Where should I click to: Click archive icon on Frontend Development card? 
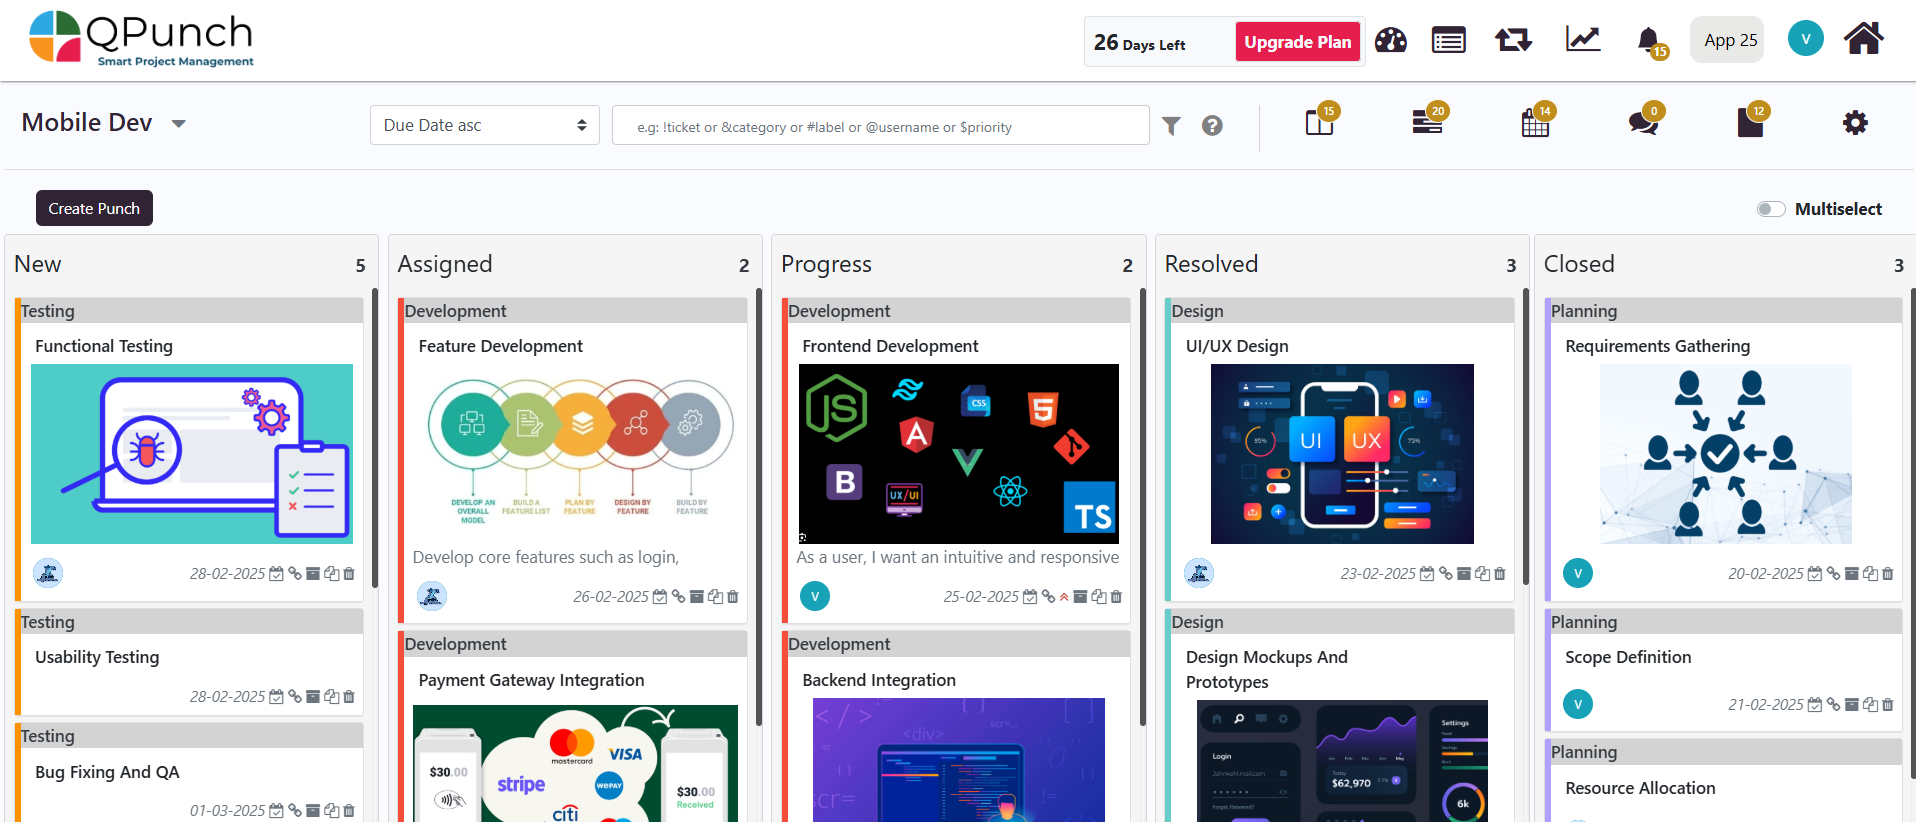tap(1080, 597)
